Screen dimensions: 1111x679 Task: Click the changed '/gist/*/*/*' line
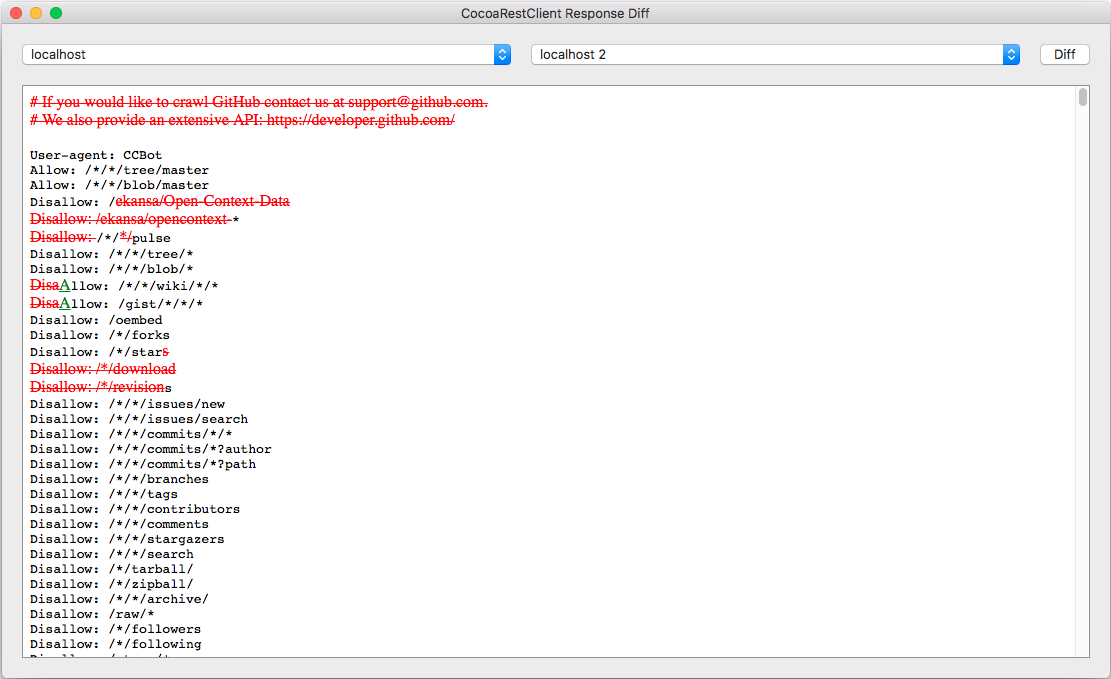pos(116,303)
